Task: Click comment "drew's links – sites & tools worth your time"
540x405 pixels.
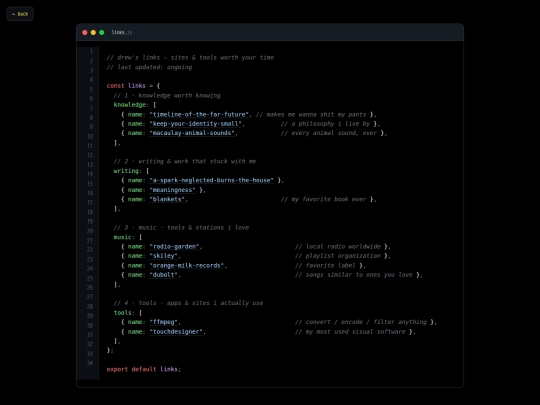Action: [x=190, y=58]
